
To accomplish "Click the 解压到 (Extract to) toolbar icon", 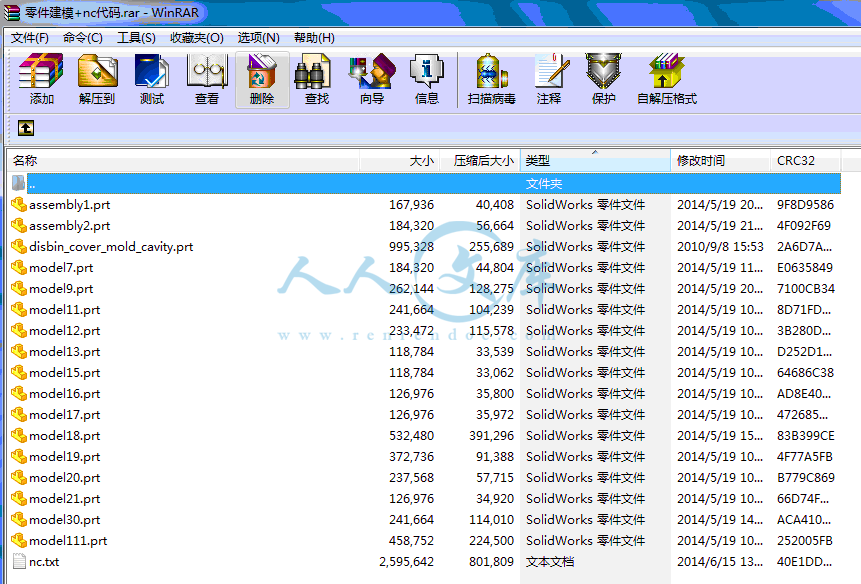I will 97,71.
